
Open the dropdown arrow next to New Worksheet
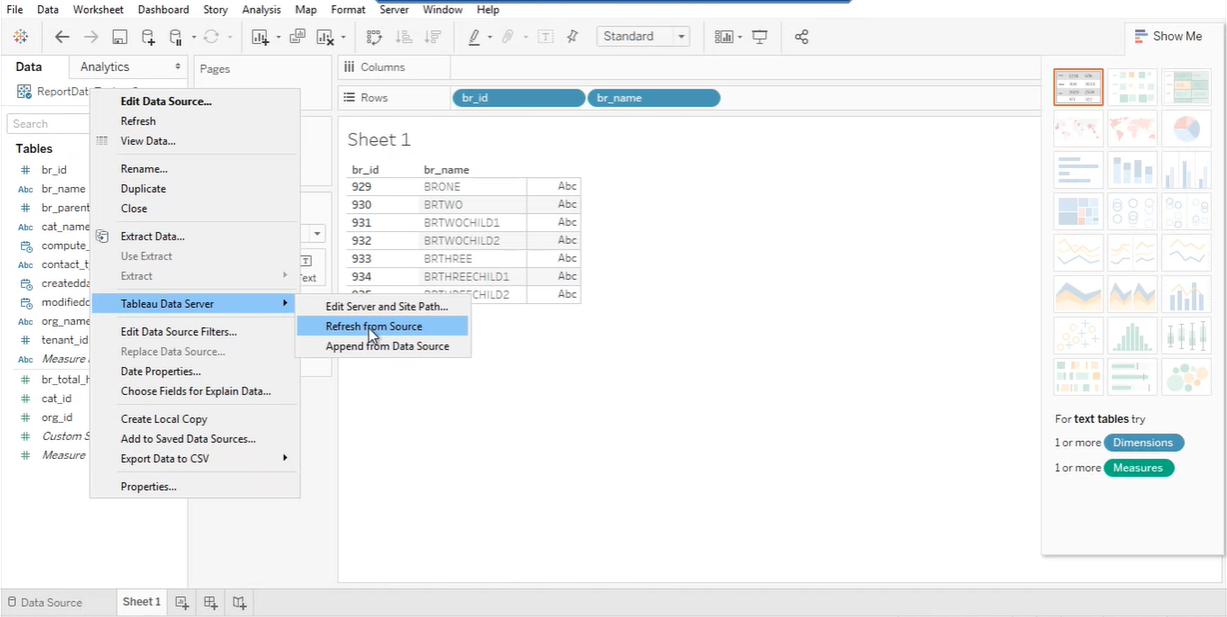[x=278, y=38]
